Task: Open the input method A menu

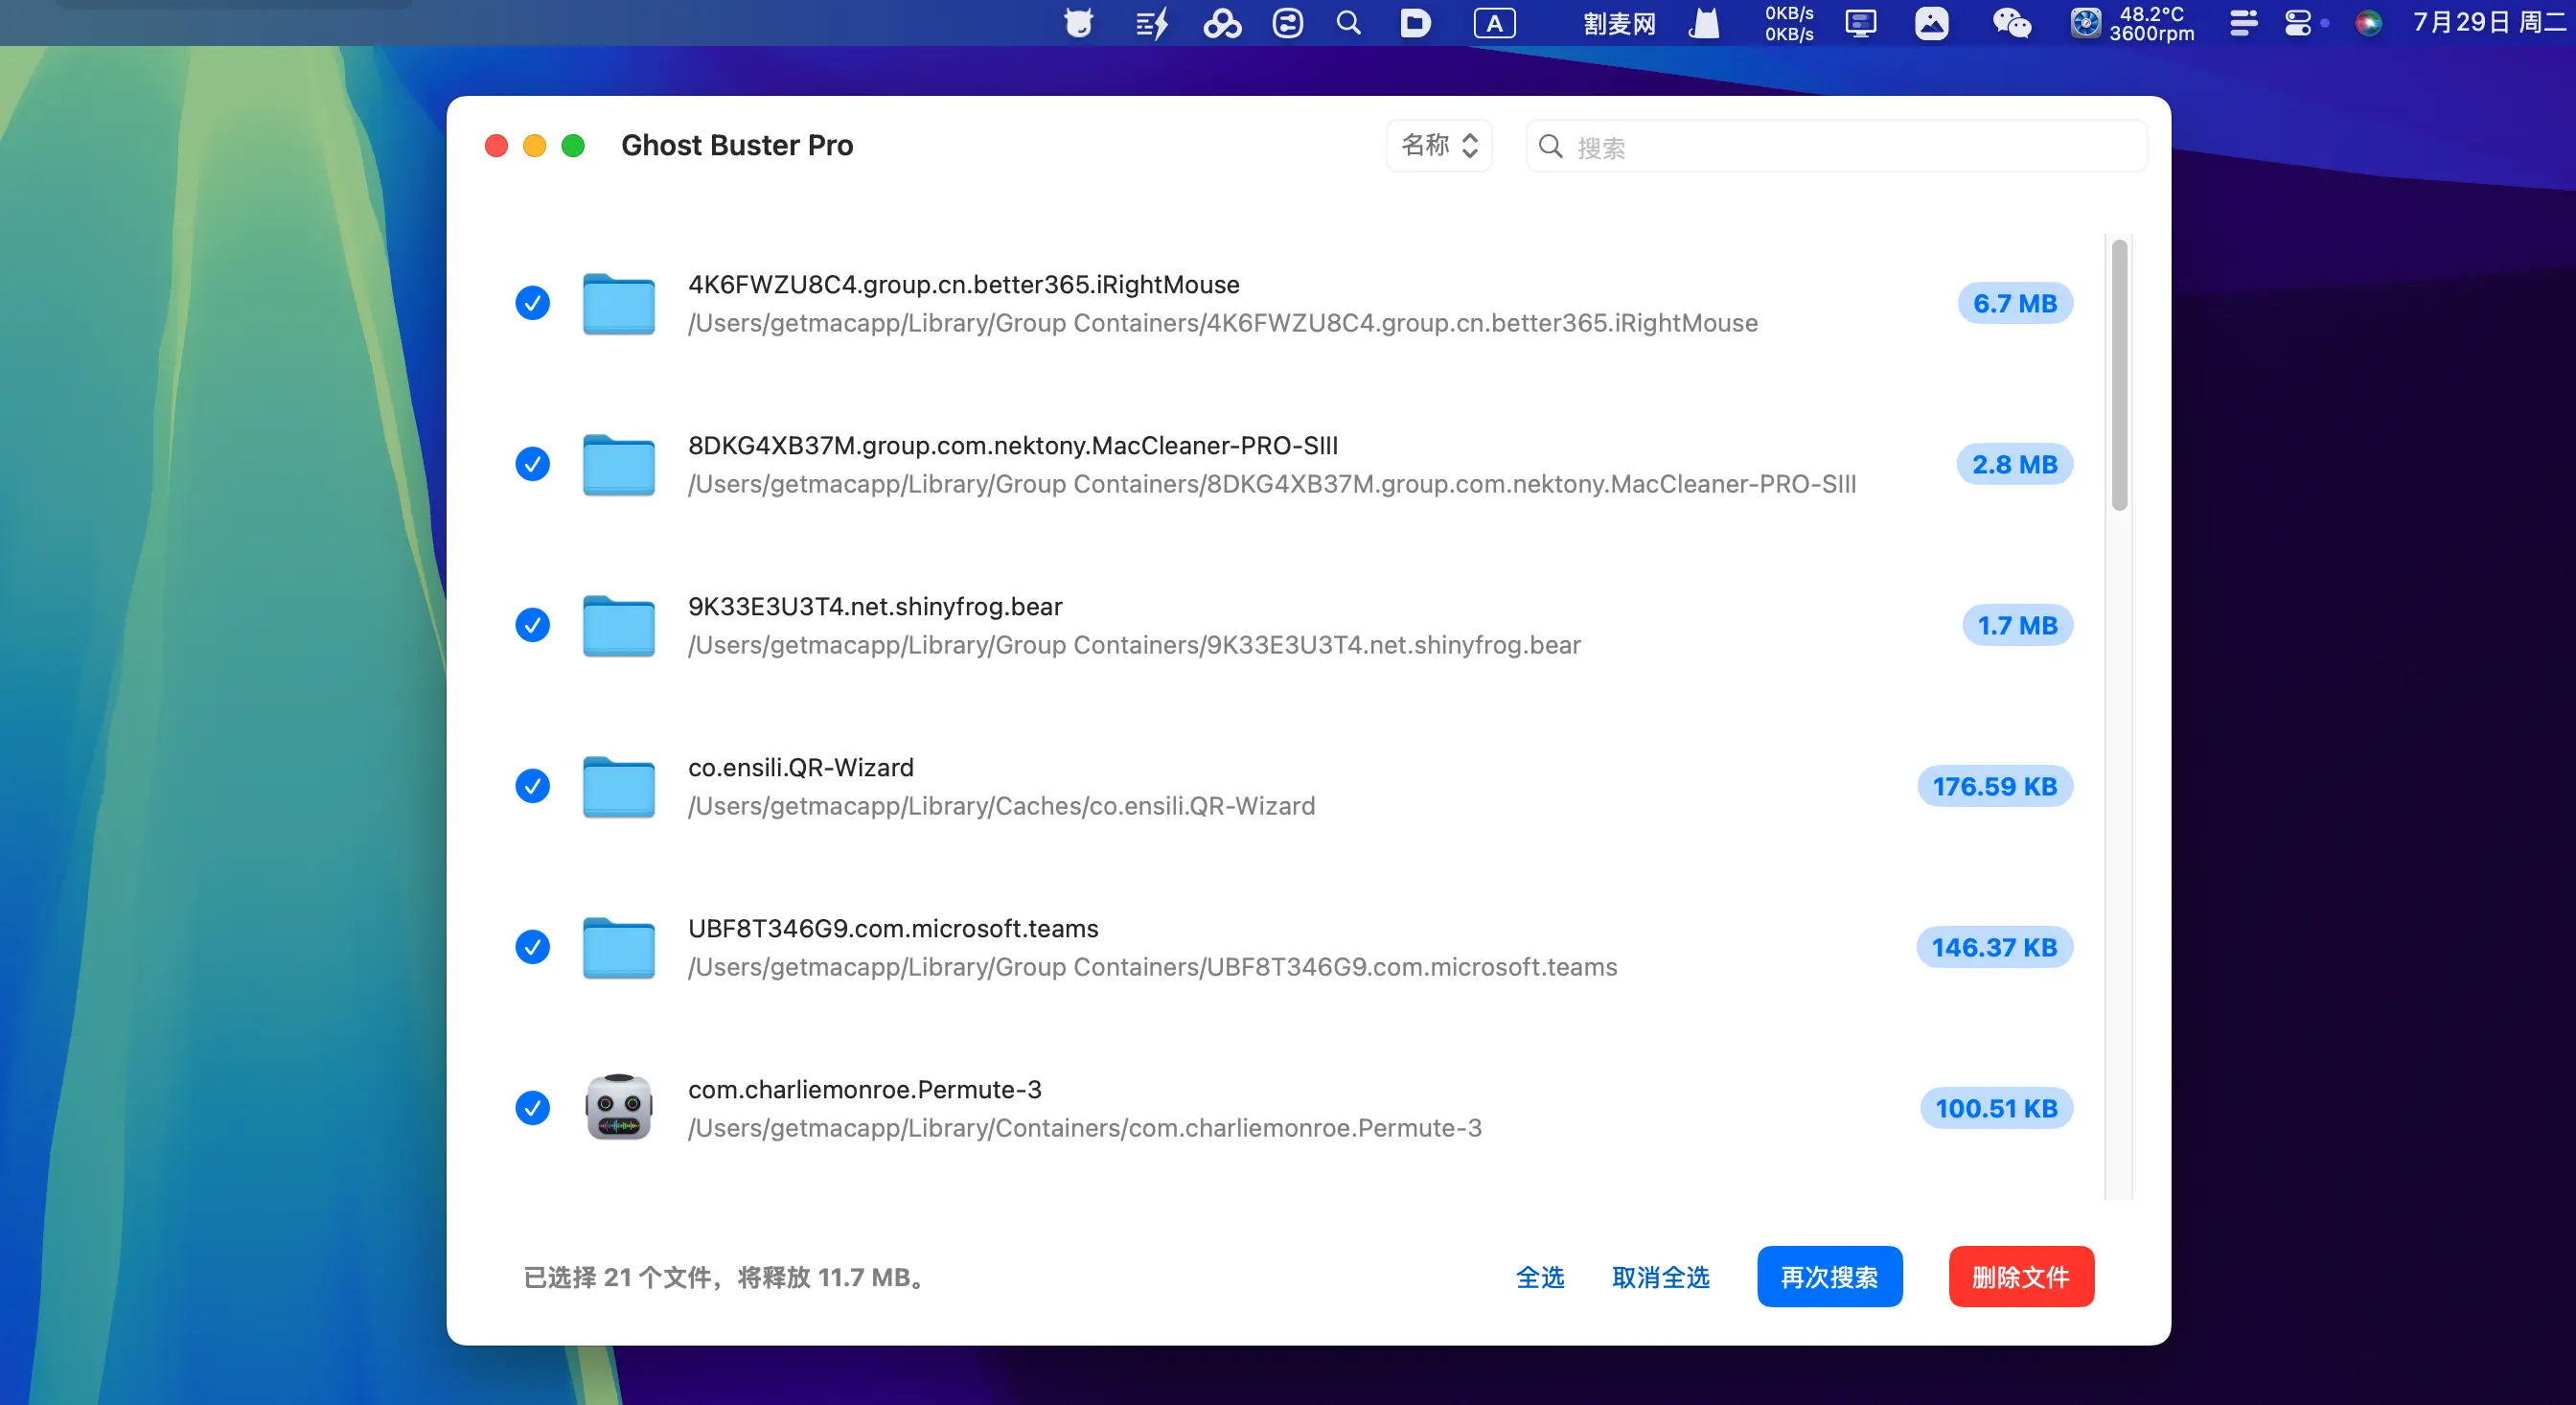Action: (x=1494, y=23)
